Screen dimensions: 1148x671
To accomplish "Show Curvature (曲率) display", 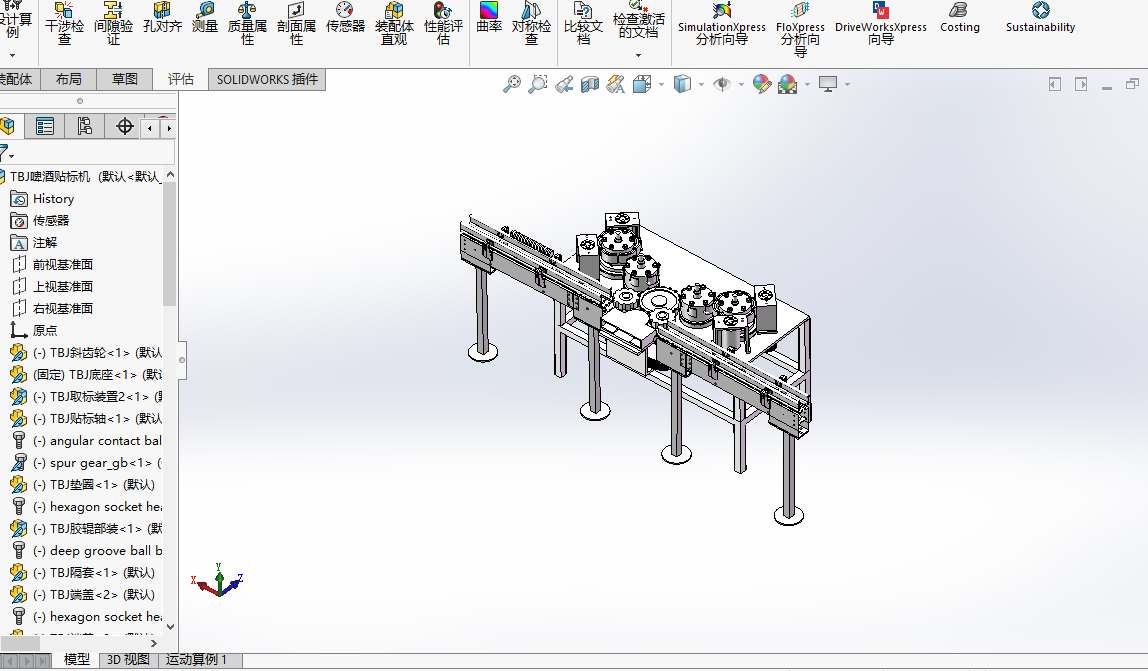I will [x=489, y=18].
